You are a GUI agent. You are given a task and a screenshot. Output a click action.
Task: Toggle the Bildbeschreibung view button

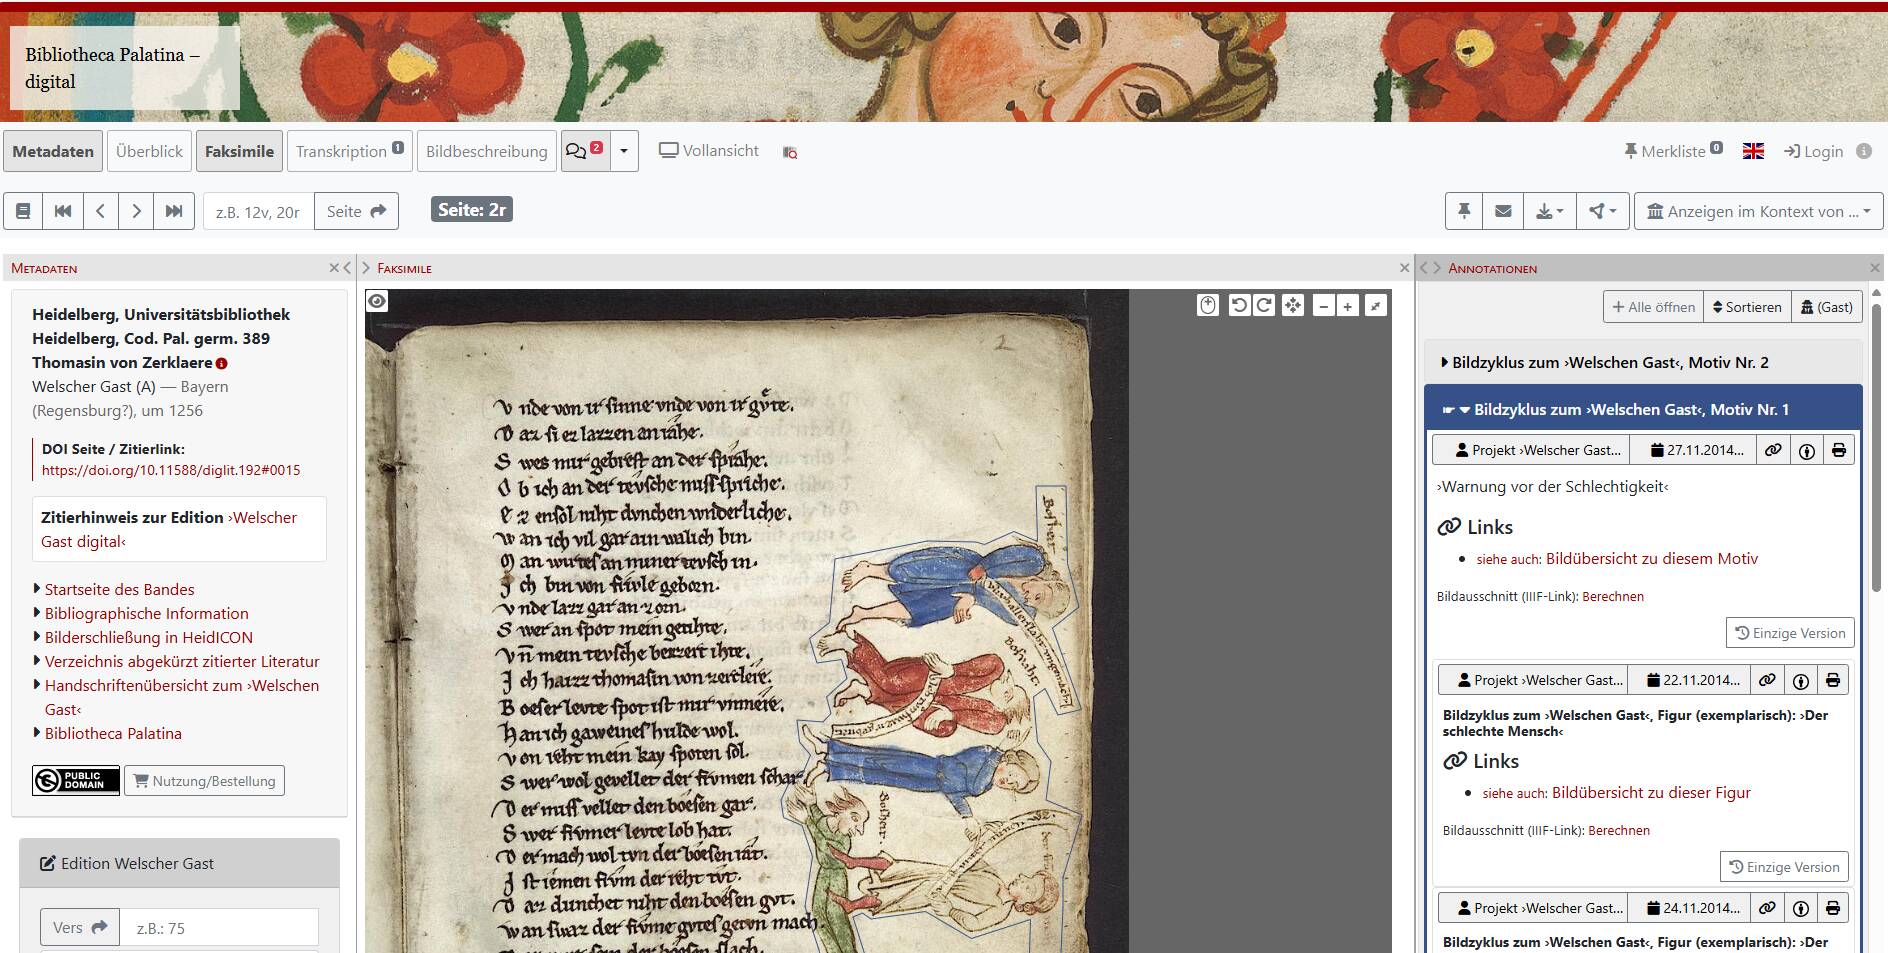(487, 151)
